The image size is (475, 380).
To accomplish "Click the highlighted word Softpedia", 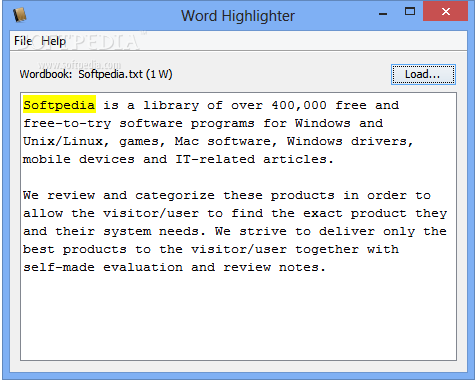I will click(x=59, y=105).
